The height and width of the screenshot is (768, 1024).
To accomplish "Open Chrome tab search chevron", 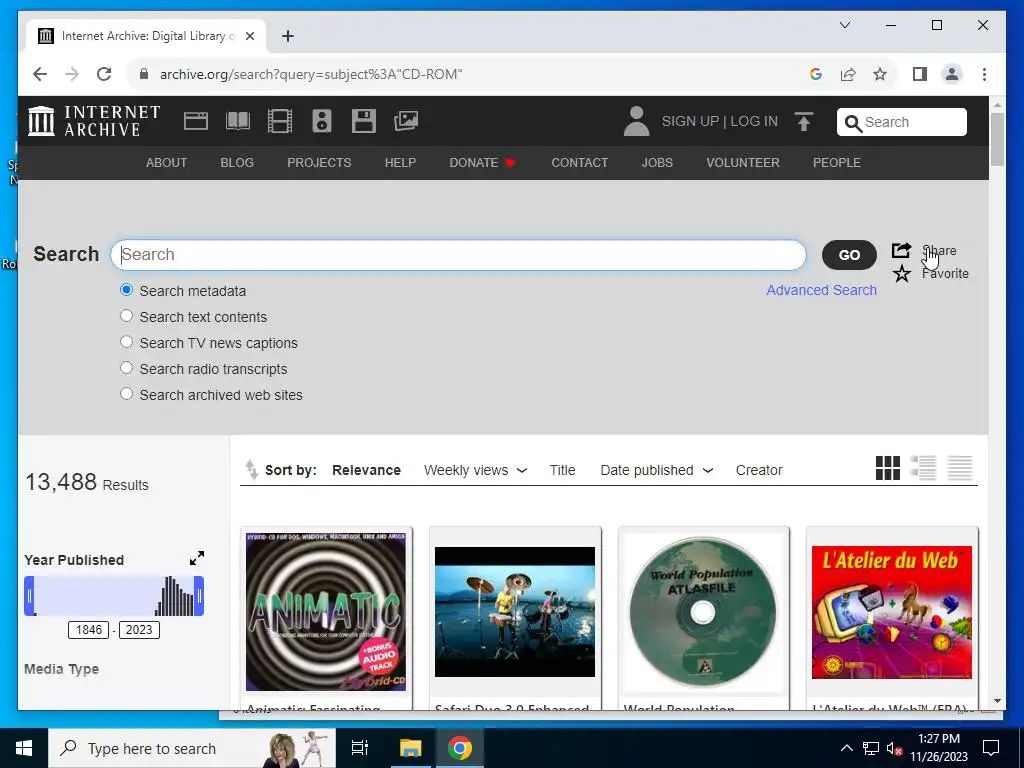I will (x=844, y=25).
